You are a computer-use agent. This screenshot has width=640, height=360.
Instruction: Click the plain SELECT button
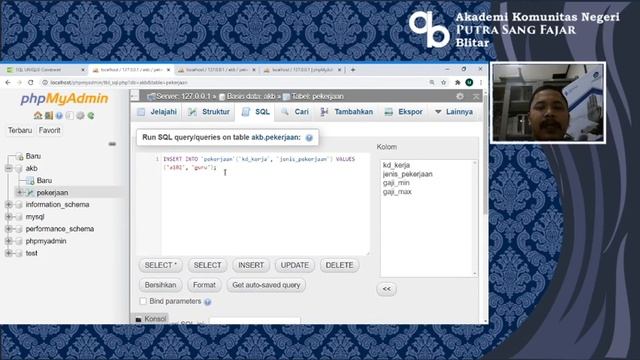[x=207, y=265]
